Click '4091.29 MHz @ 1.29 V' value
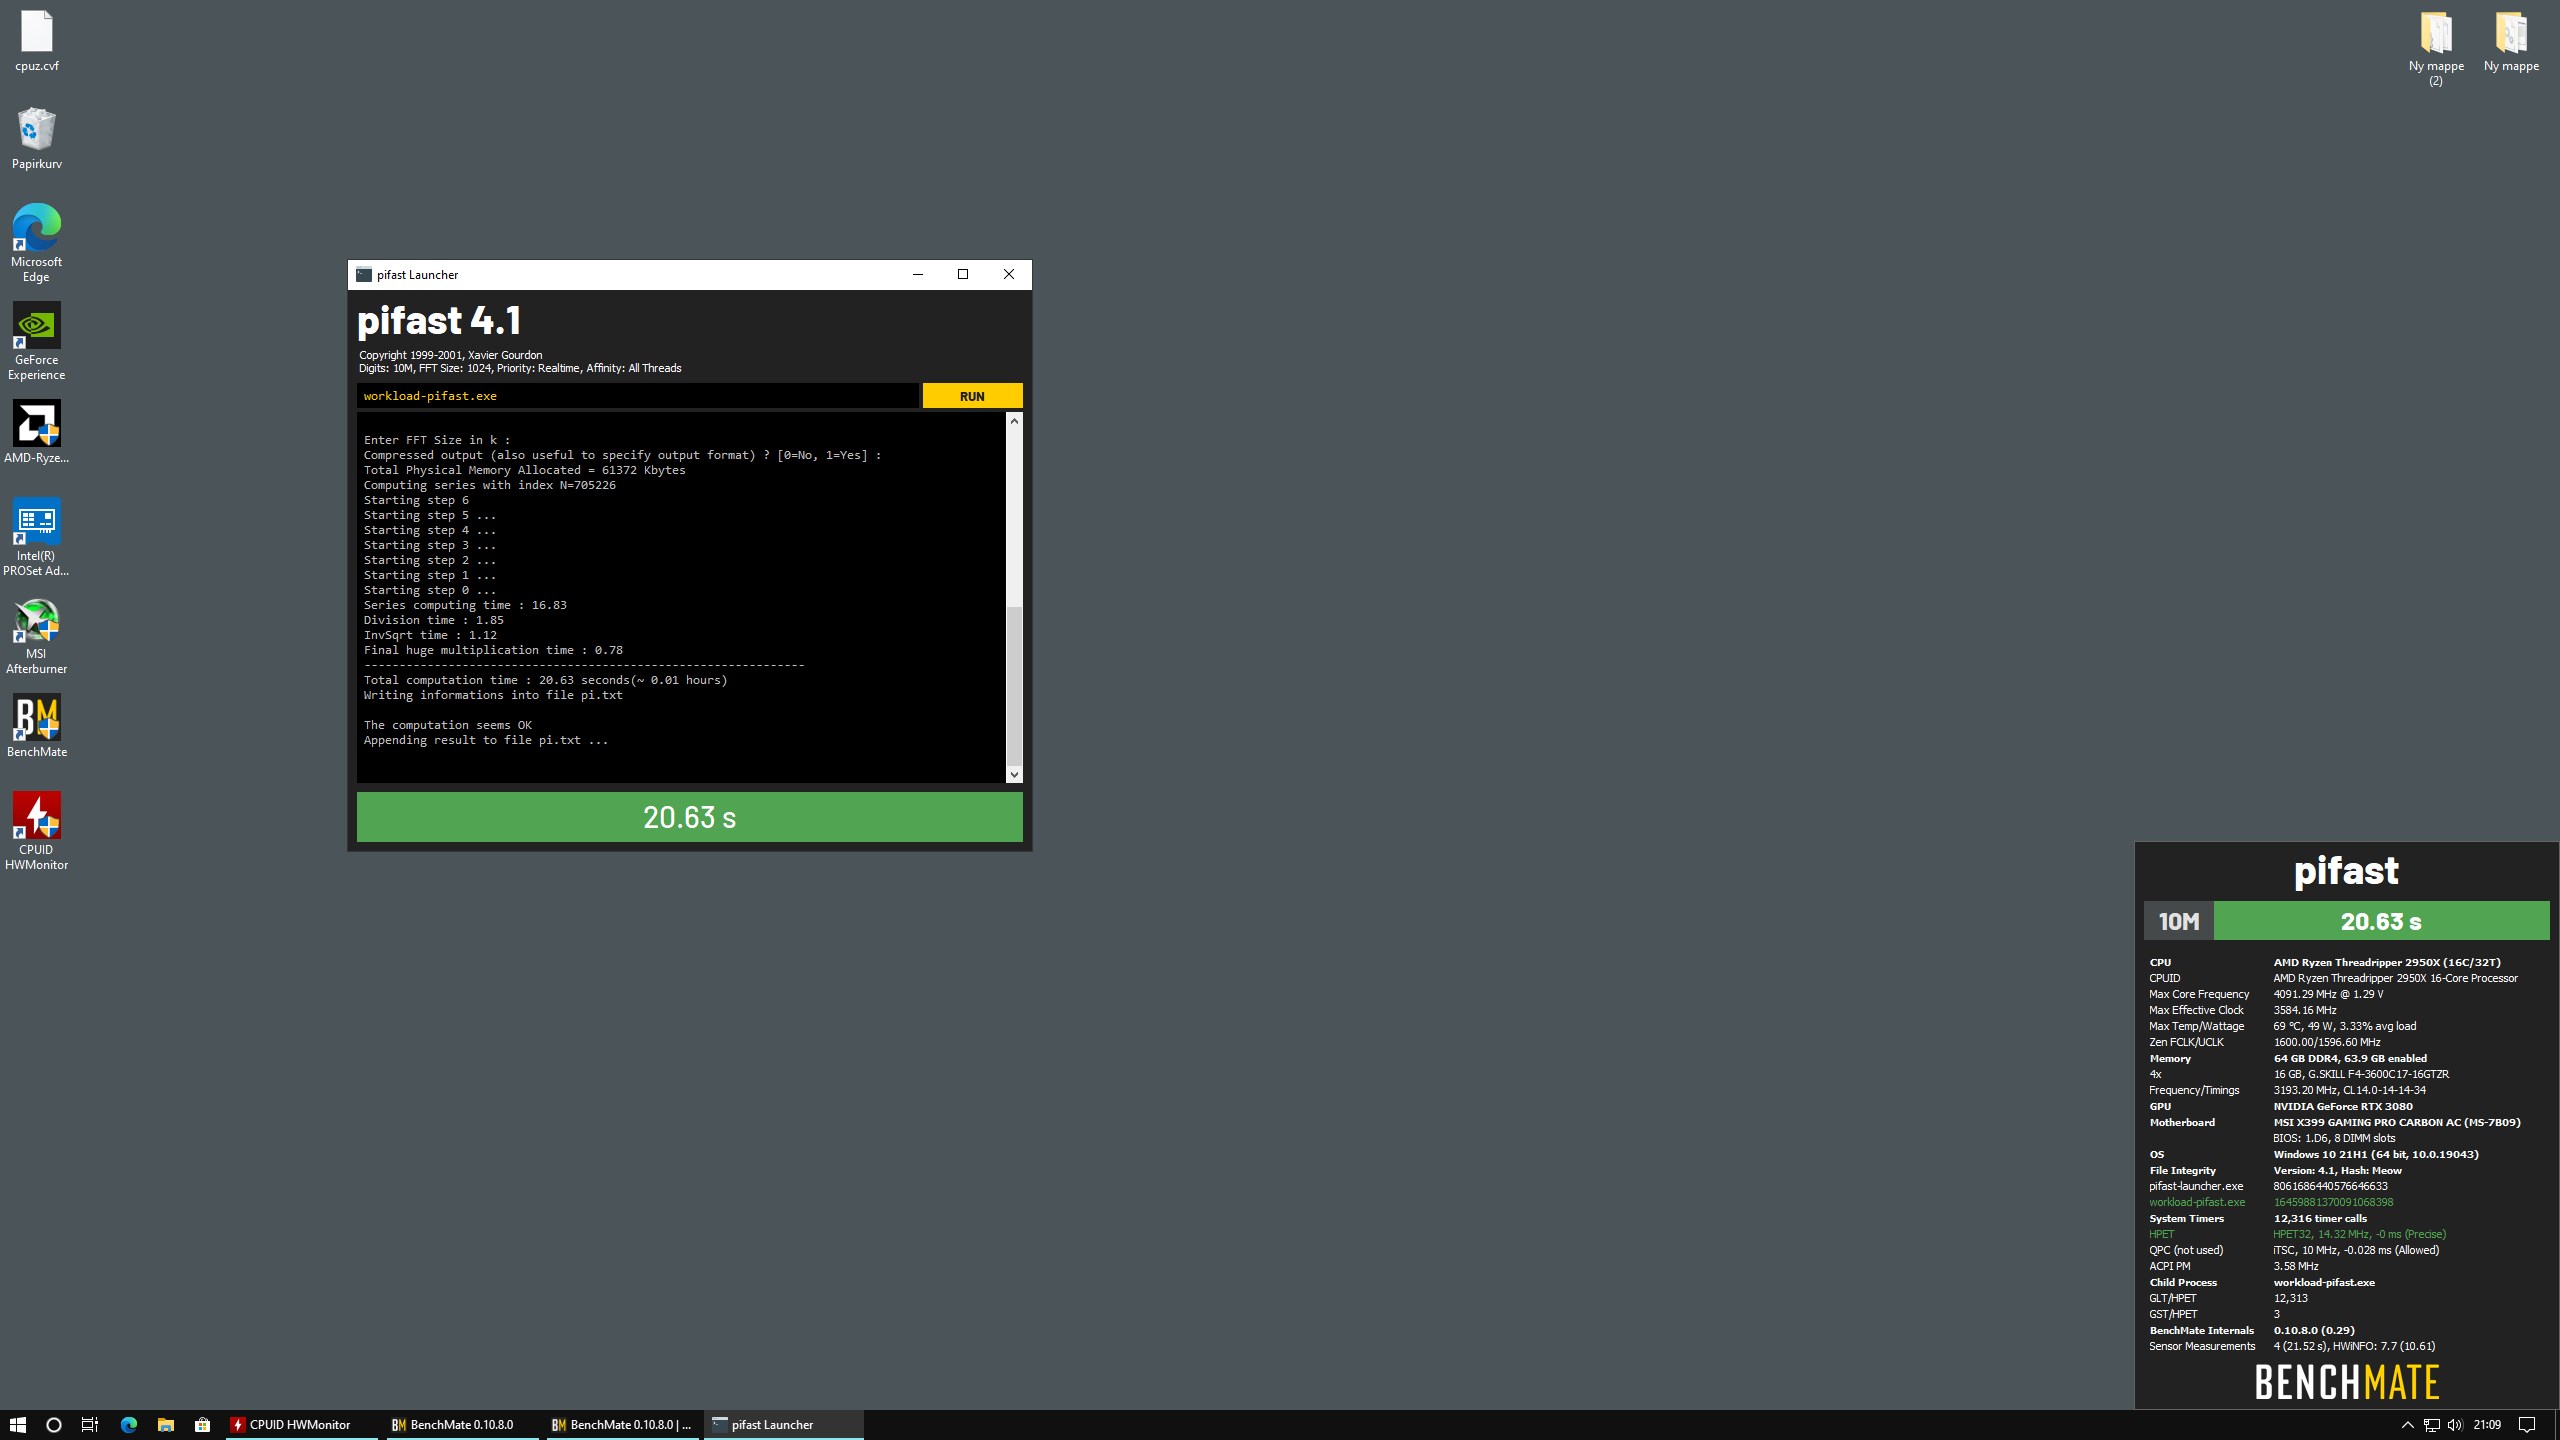This screenshot has height=1440, width=2560. pos(2328,994)
